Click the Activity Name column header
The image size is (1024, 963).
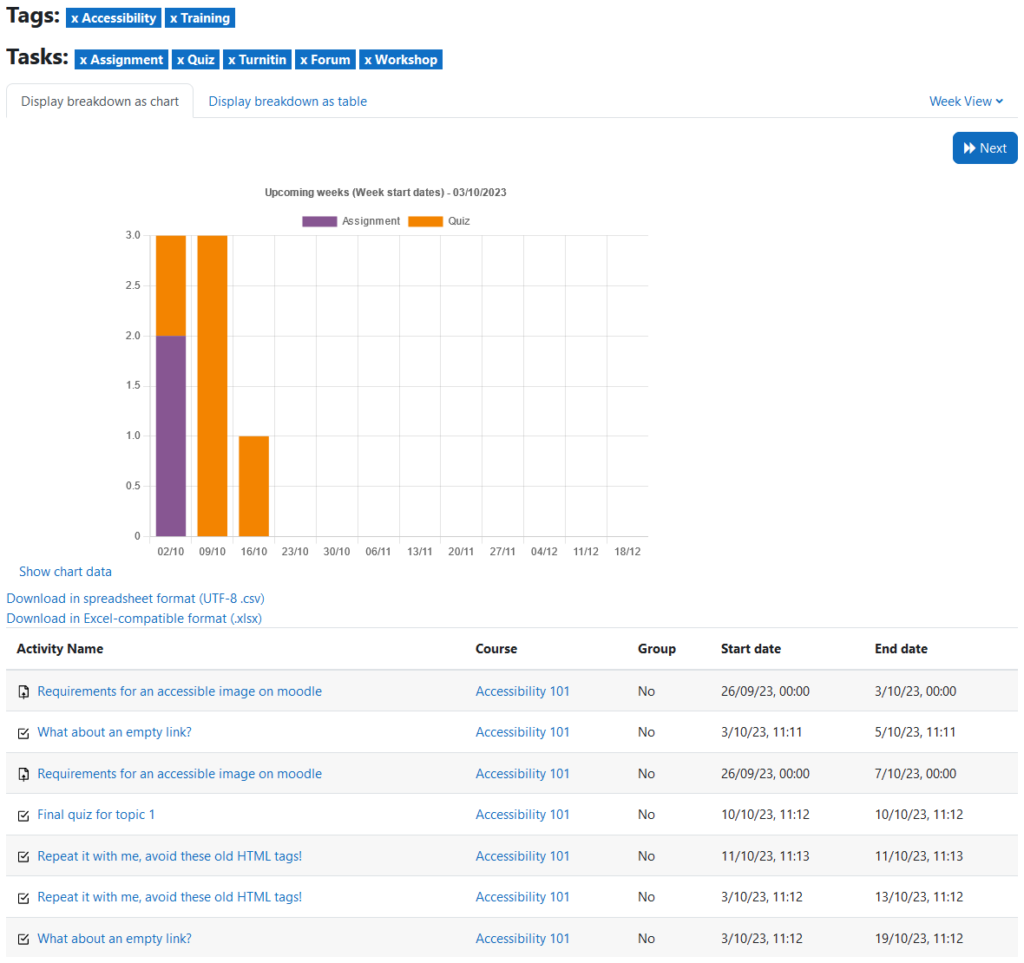click(60, 648)
